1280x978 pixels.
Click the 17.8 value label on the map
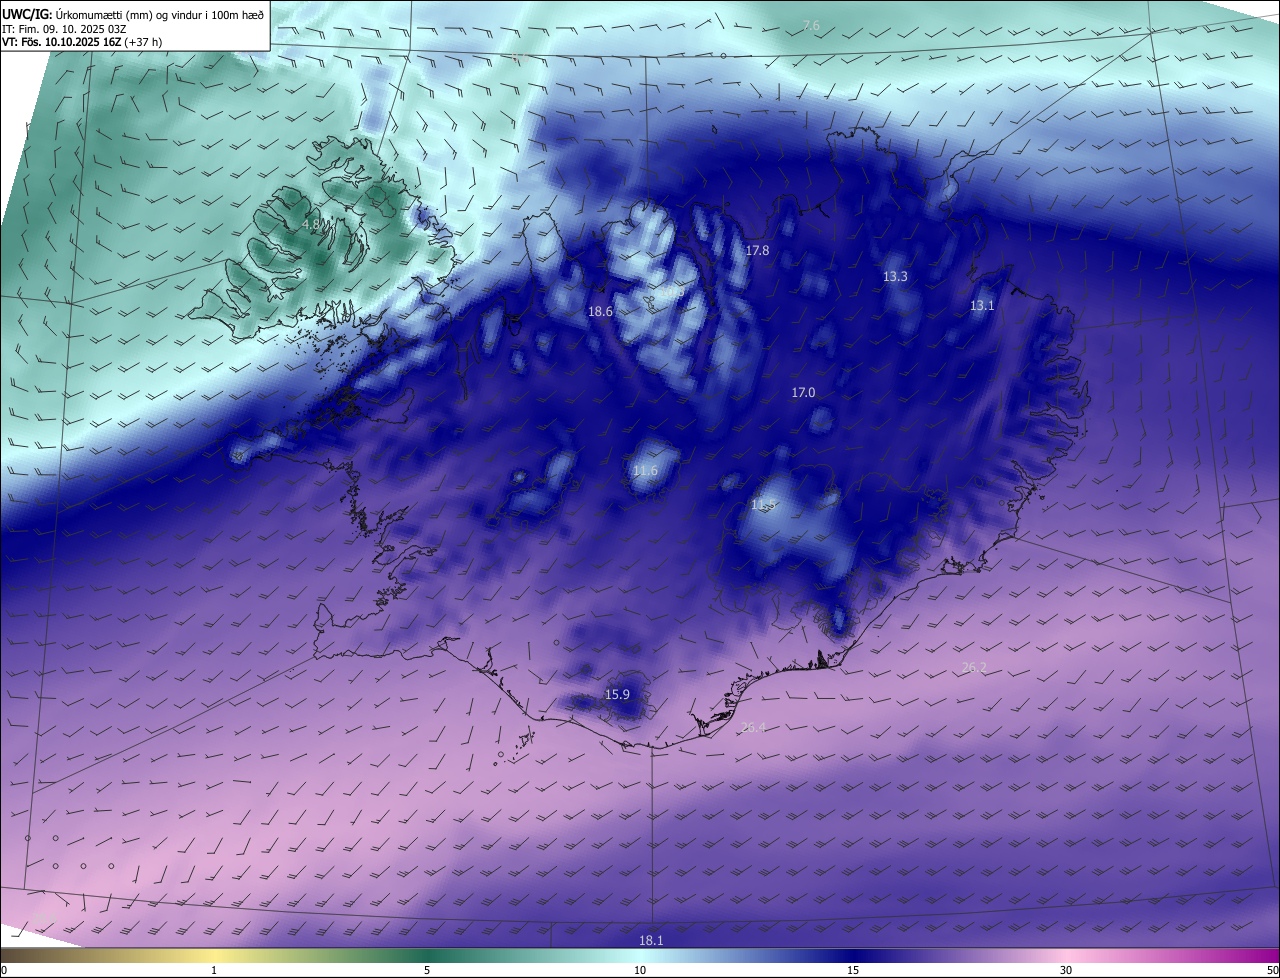tap(758, 251)
